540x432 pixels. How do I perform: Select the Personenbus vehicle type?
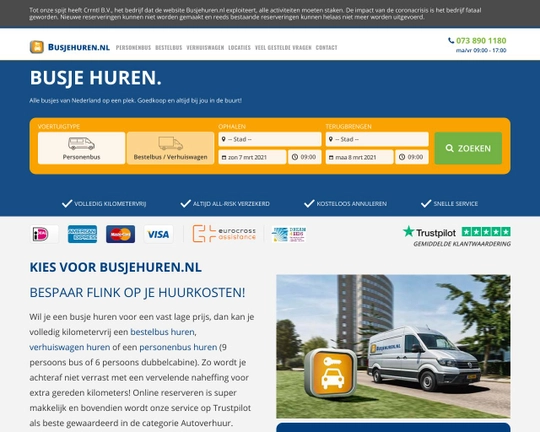(82, 148)
